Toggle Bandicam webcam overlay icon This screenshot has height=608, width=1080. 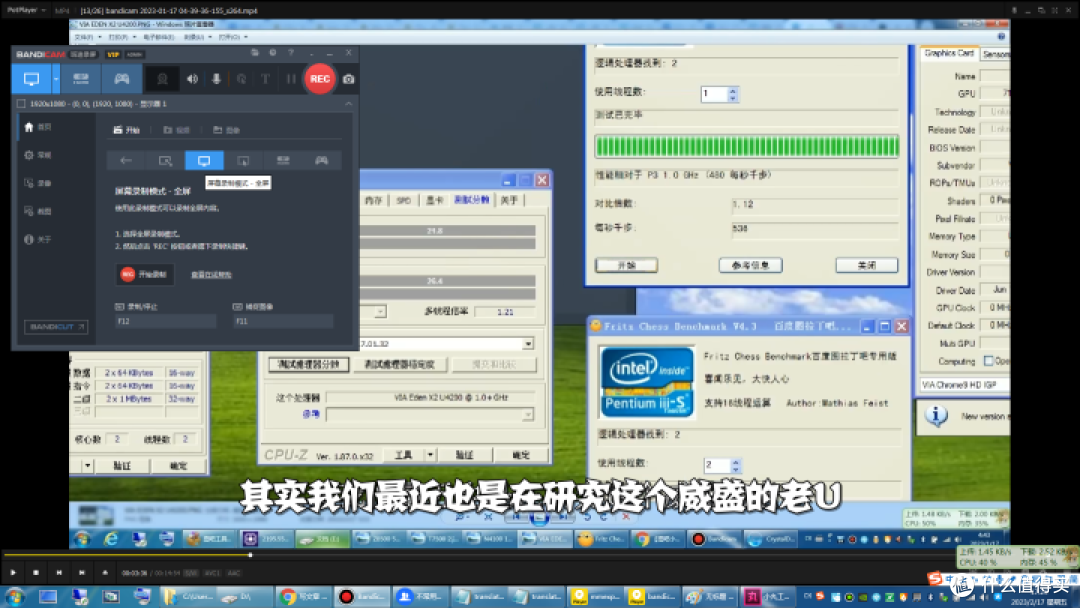(163, 79)
